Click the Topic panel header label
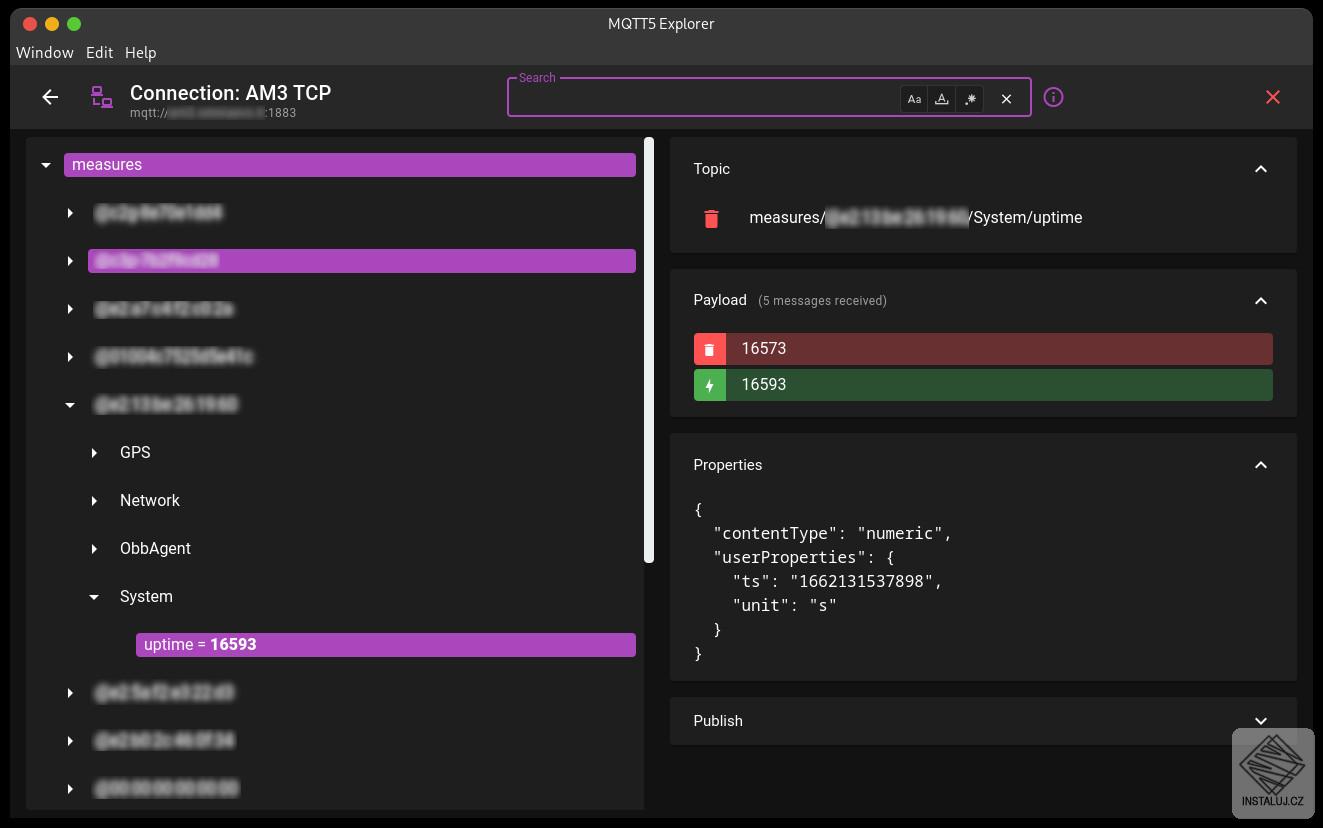Viewport: 1323px width, 828px height. click(x=712, y=169)
